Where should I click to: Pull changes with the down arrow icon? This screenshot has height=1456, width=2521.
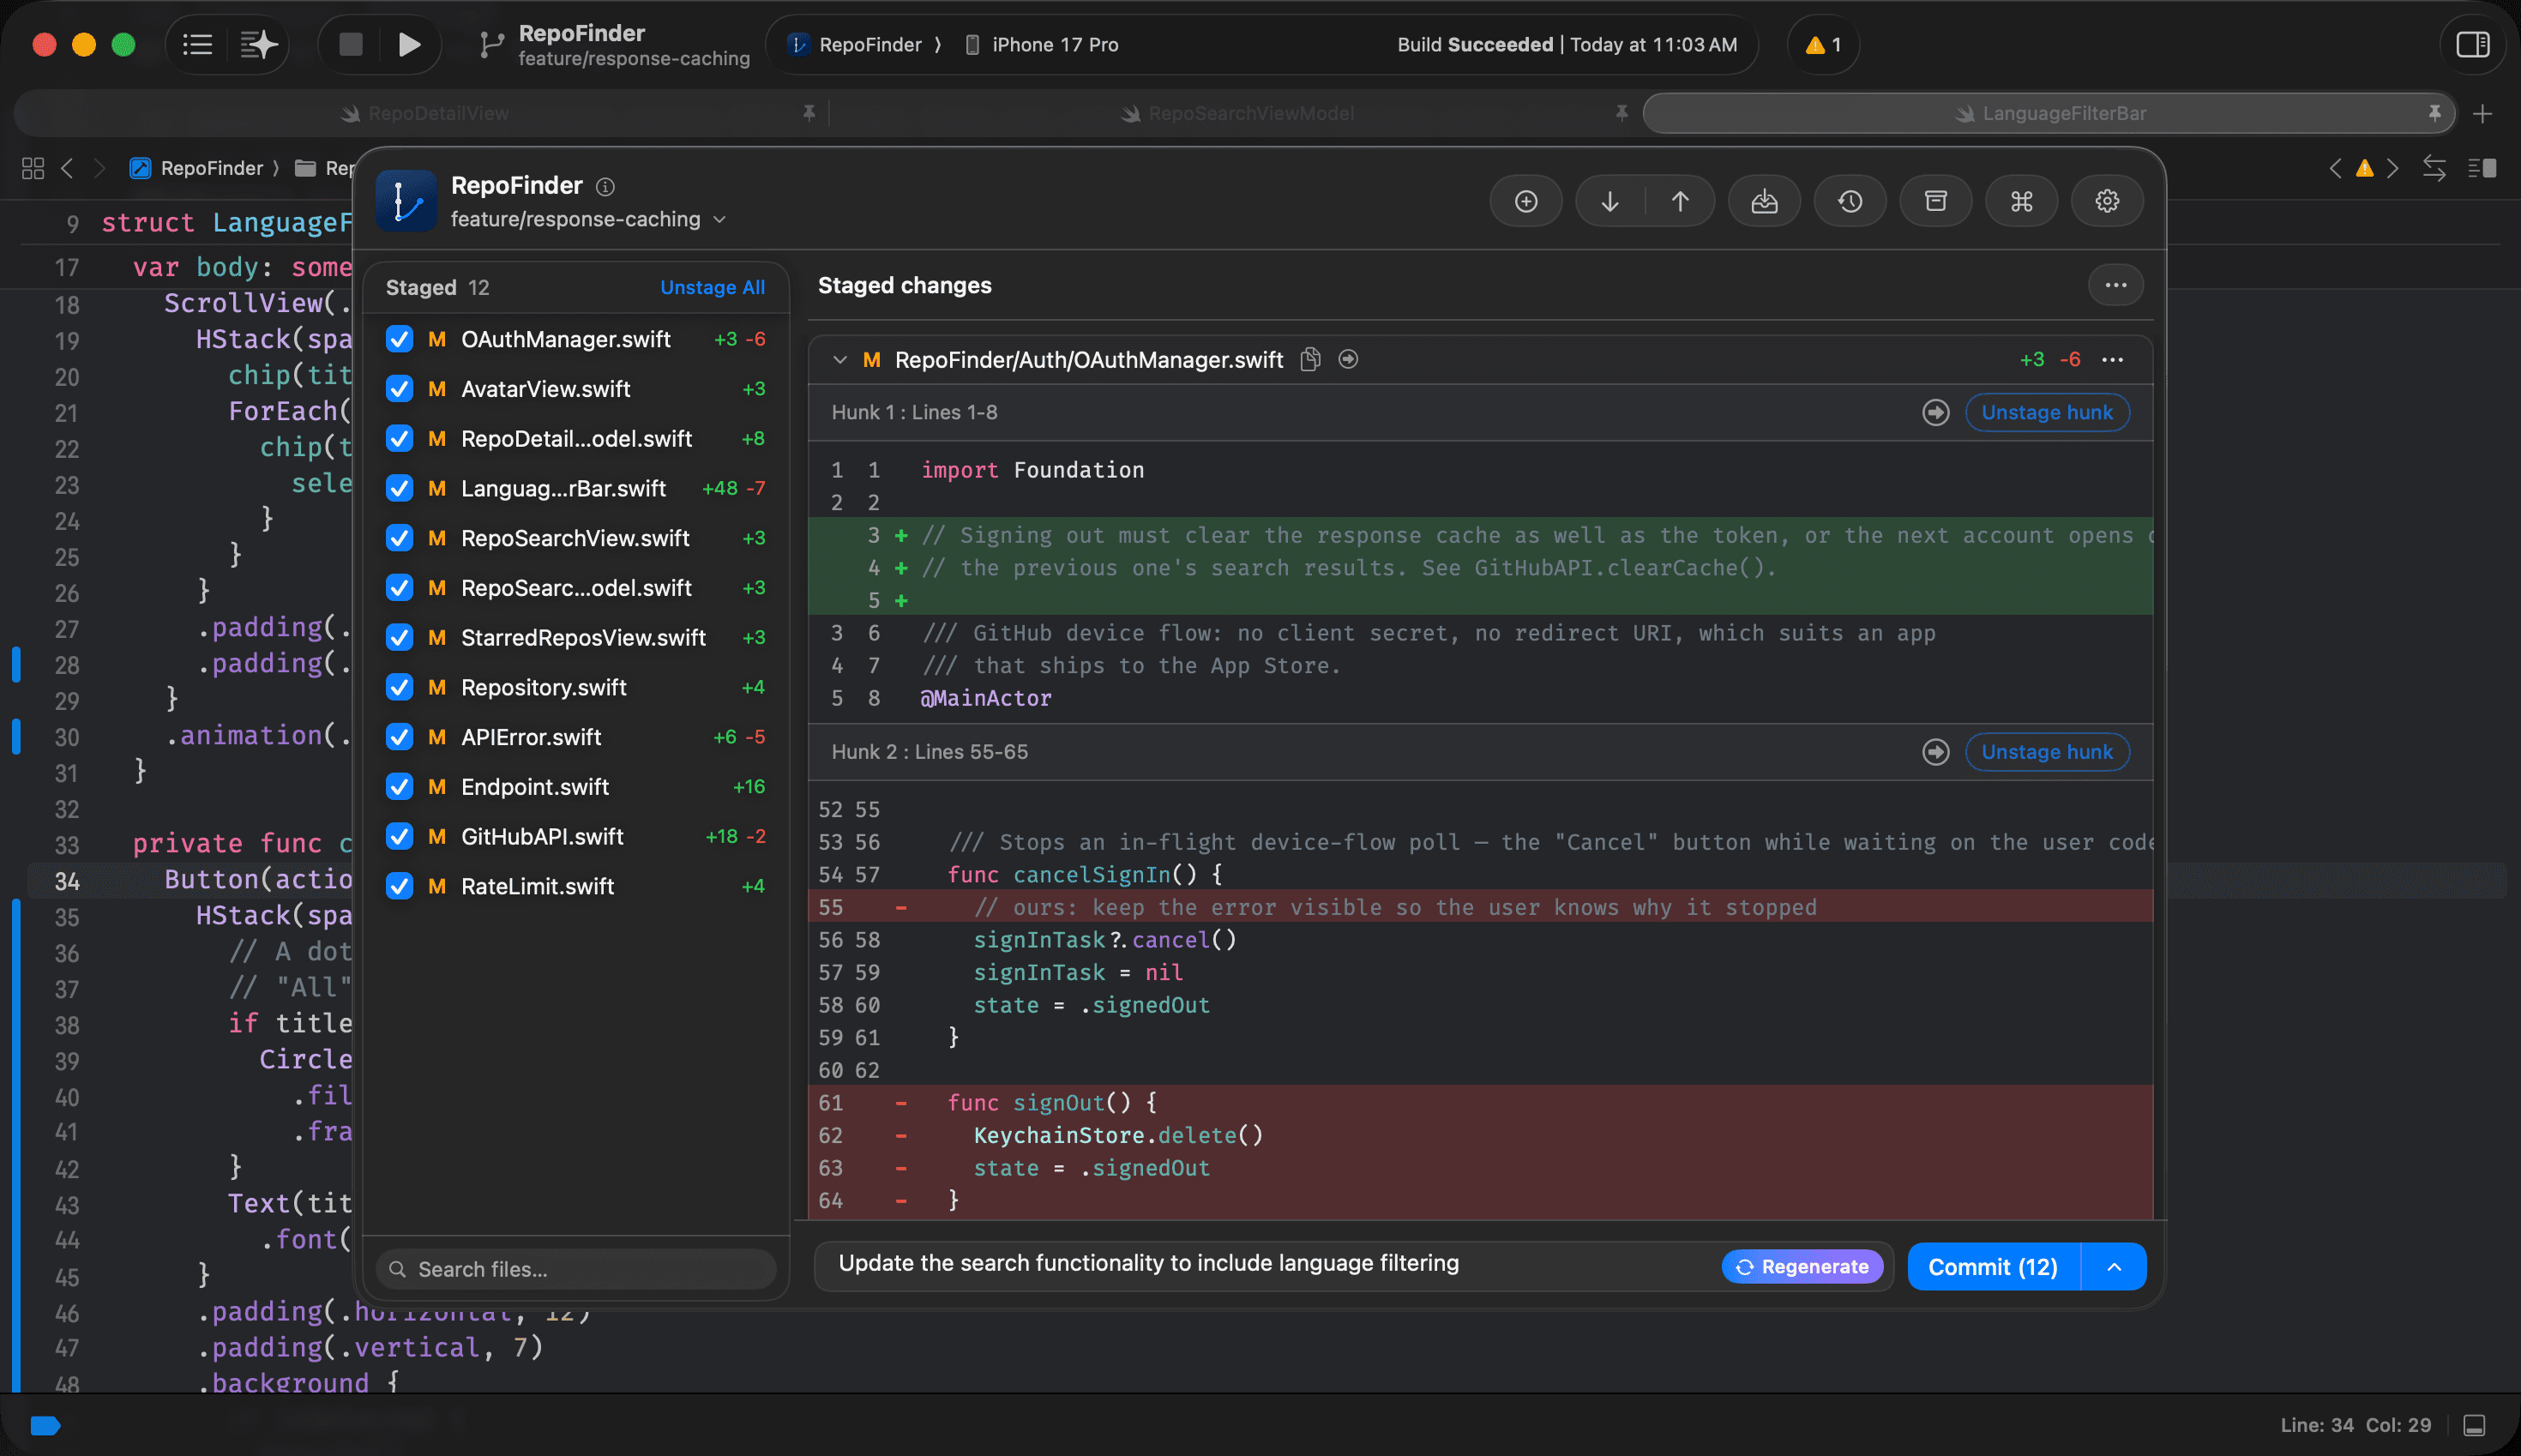point(1610,201)
